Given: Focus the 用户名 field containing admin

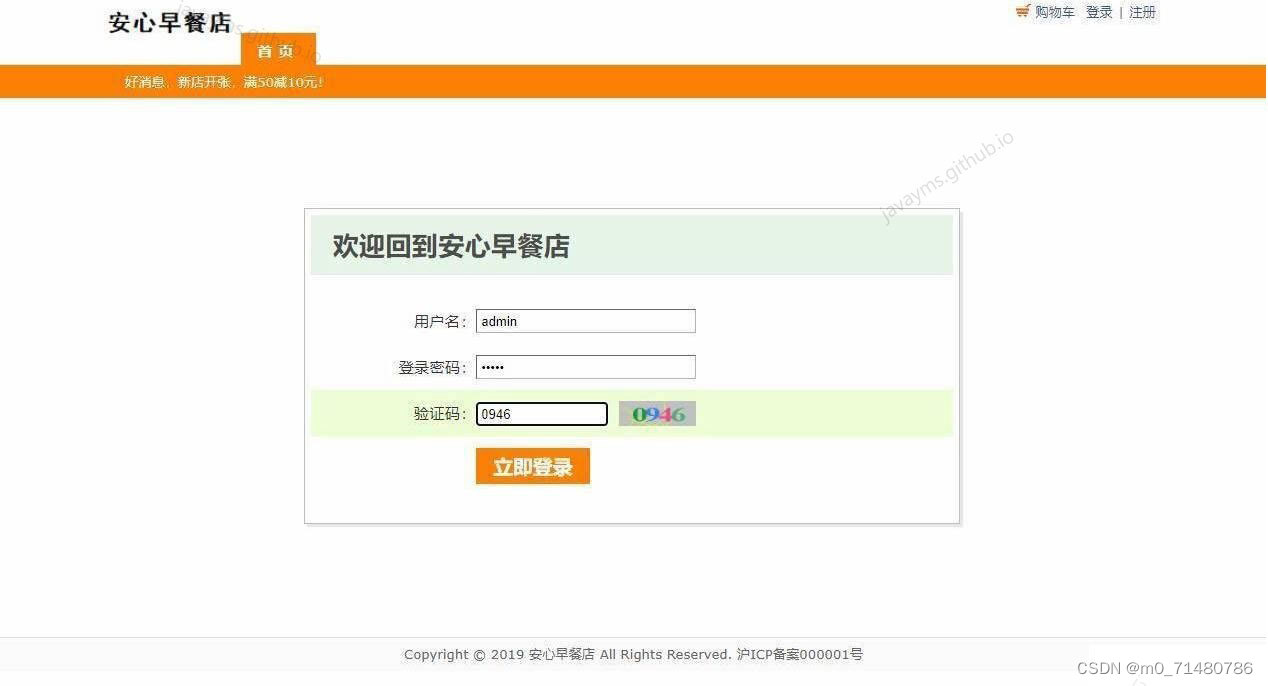Looking at the screenshot, I should [x=585, y=321].
